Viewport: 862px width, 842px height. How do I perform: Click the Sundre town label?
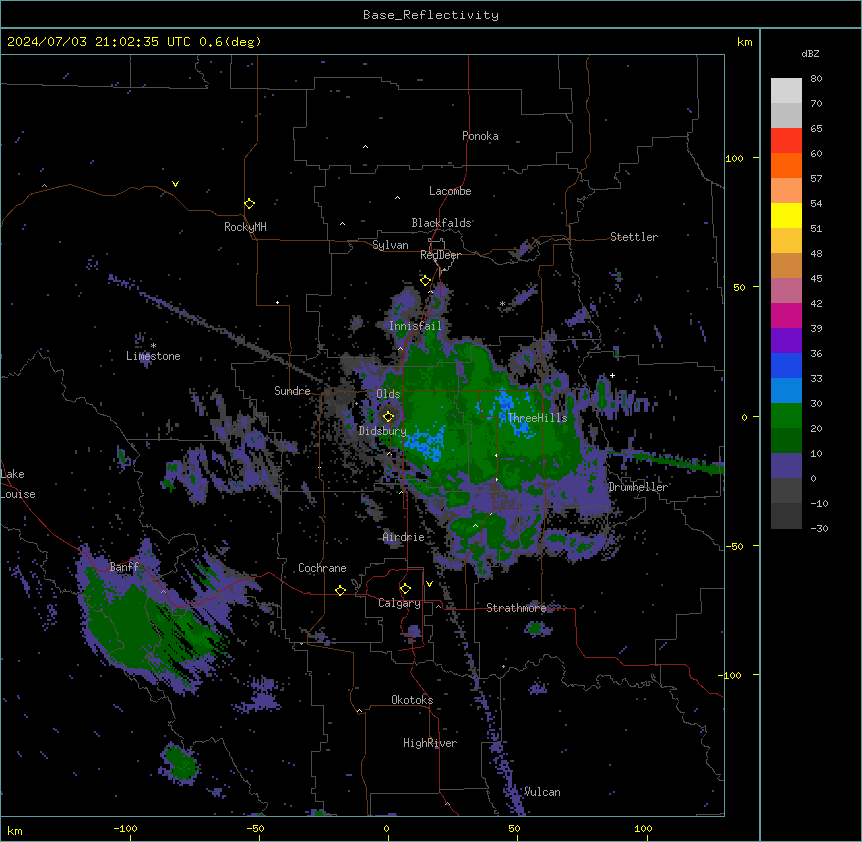tap(292, 391)
